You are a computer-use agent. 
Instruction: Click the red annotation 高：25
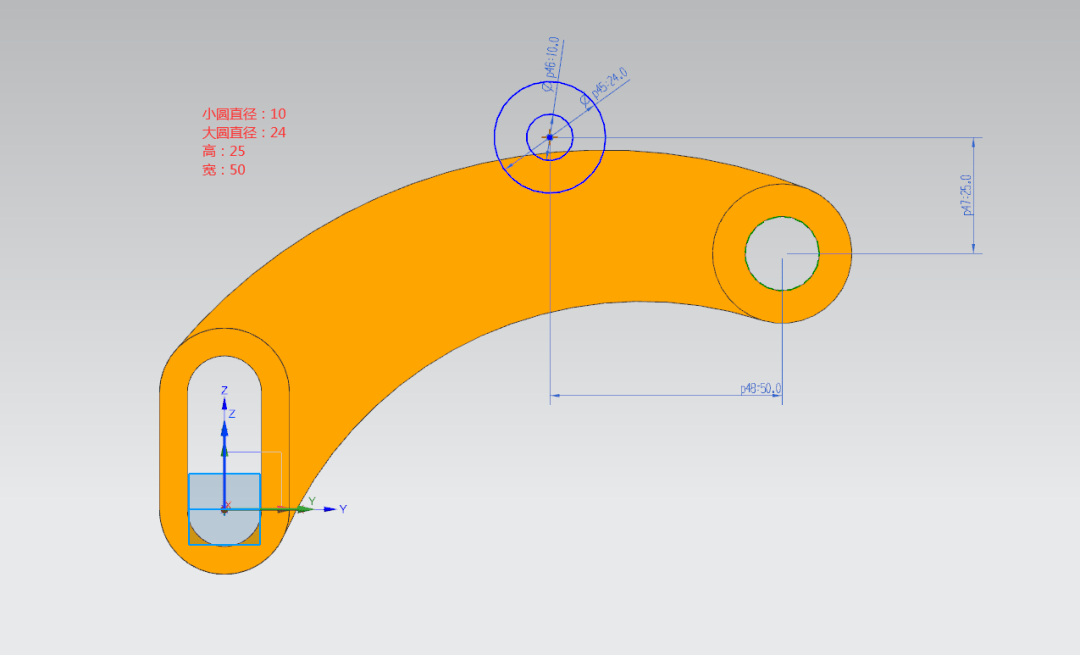coord(223,151)
